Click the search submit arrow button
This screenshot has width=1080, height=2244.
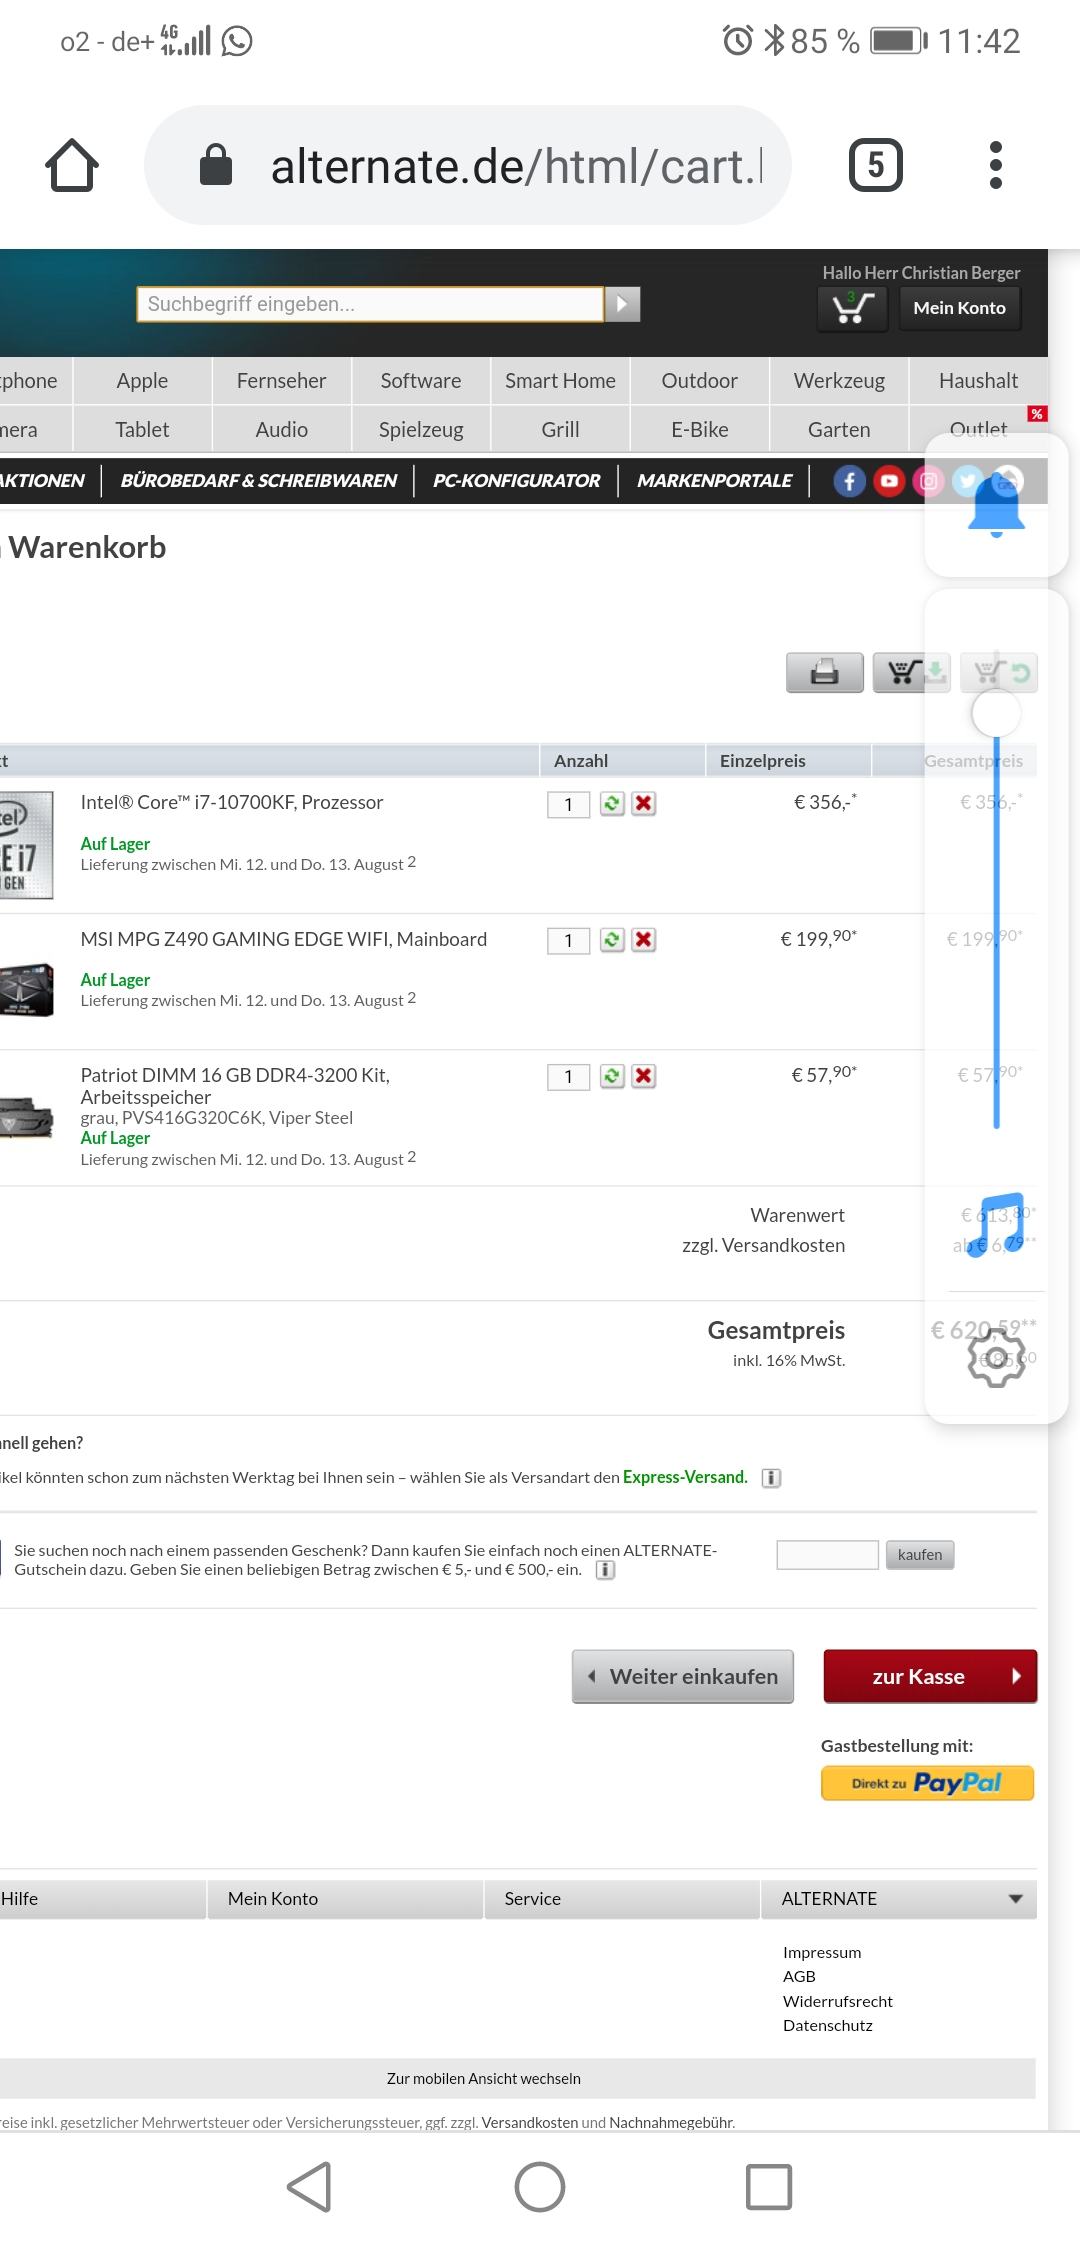coord(622,304)
